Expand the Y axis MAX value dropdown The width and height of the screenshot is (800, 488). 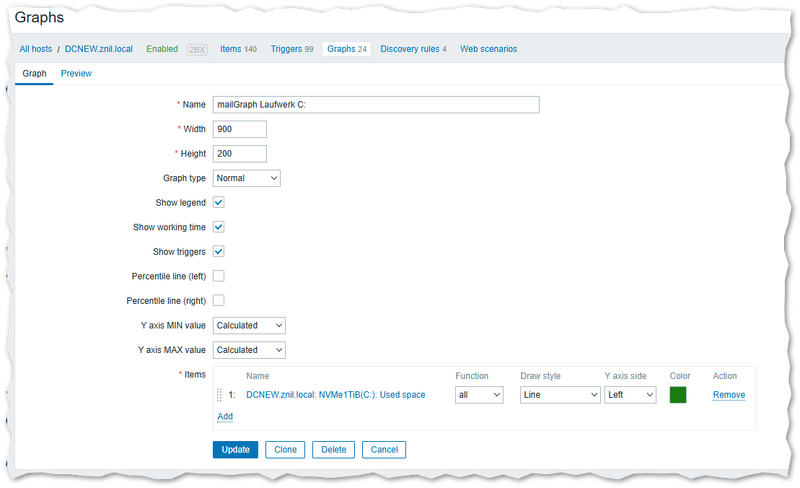tap(249, 350)
